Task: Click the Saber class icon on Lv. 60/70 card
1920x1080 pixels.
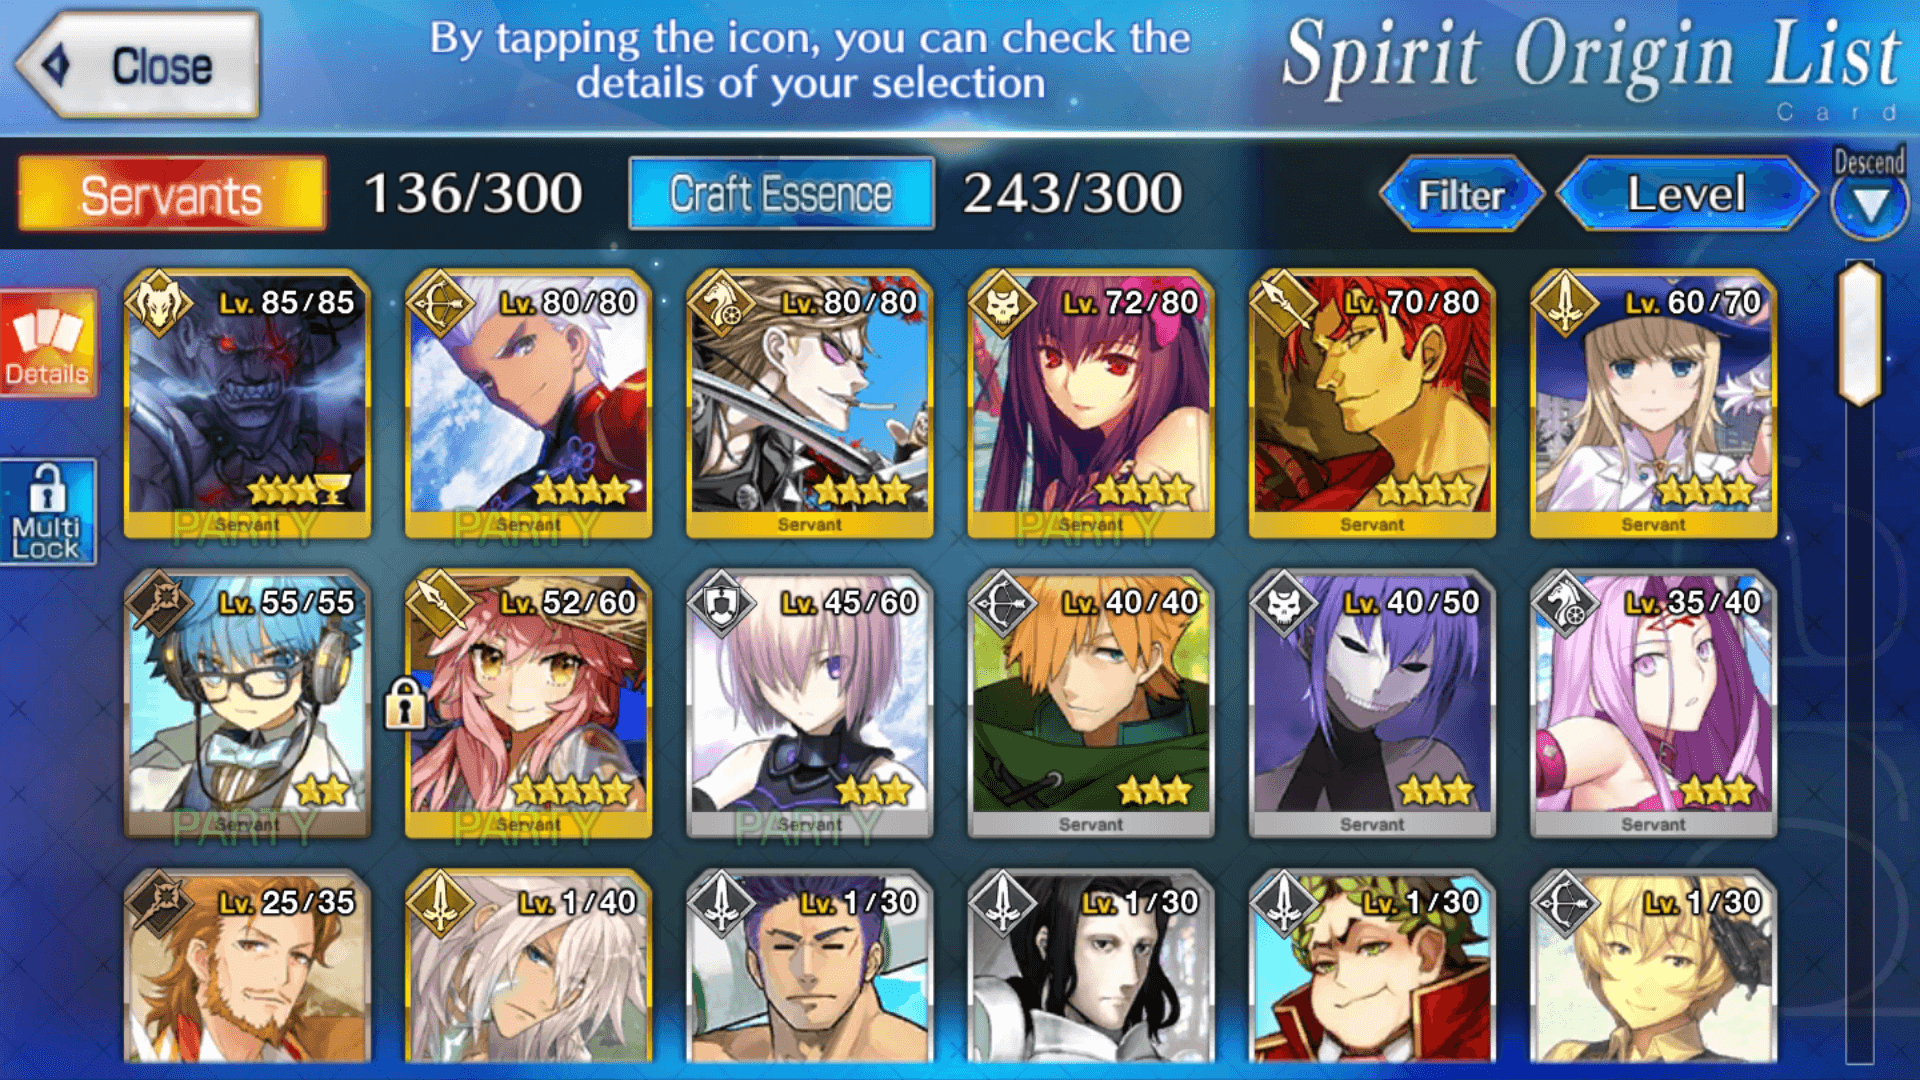Action: (x=1565, y=303)
